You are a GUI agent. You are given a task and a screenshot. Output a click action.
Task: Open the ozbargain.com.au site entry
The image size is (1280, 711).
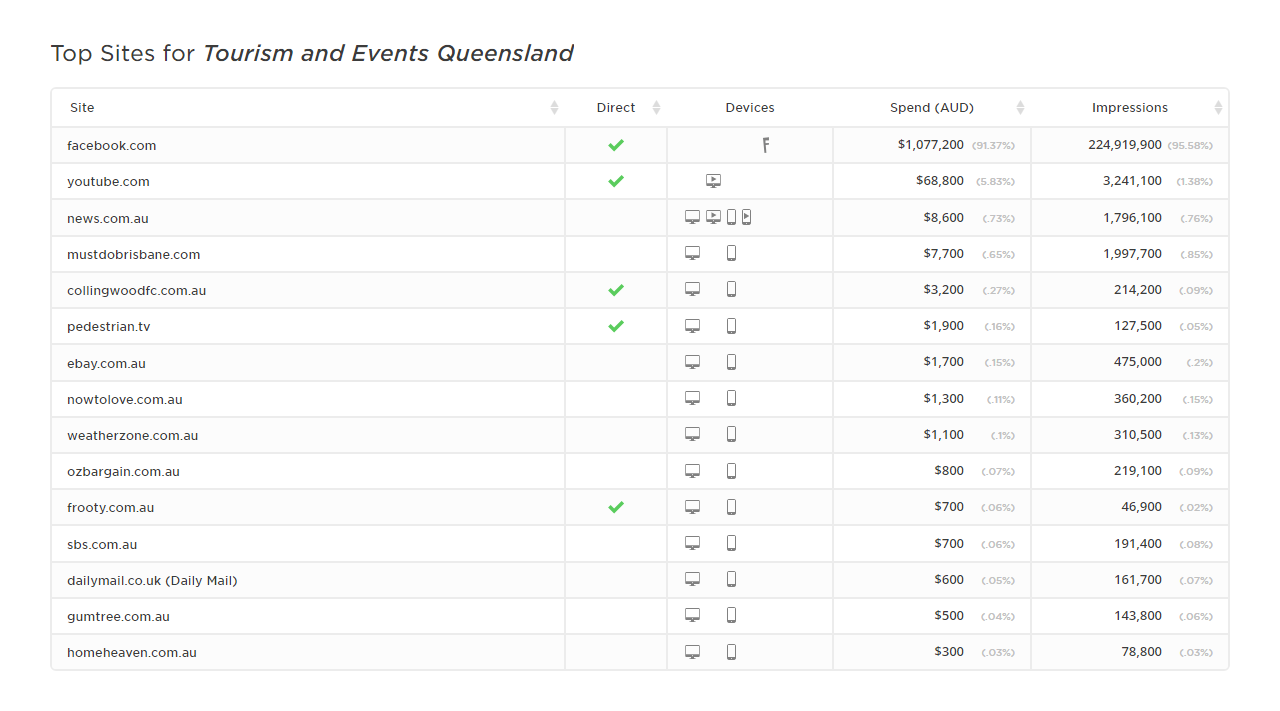click(124, 471)
